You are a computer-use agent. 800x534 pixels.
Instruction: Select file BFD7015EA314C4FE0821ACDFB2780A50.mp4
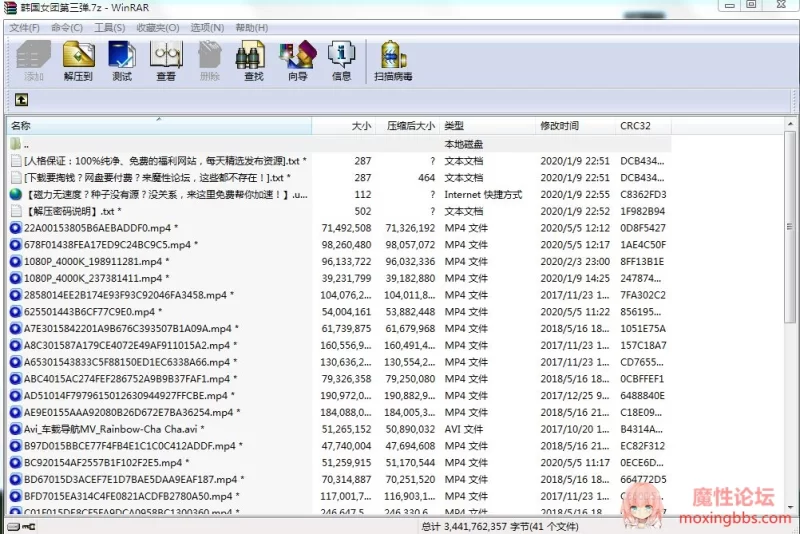(x=132, y=496)
